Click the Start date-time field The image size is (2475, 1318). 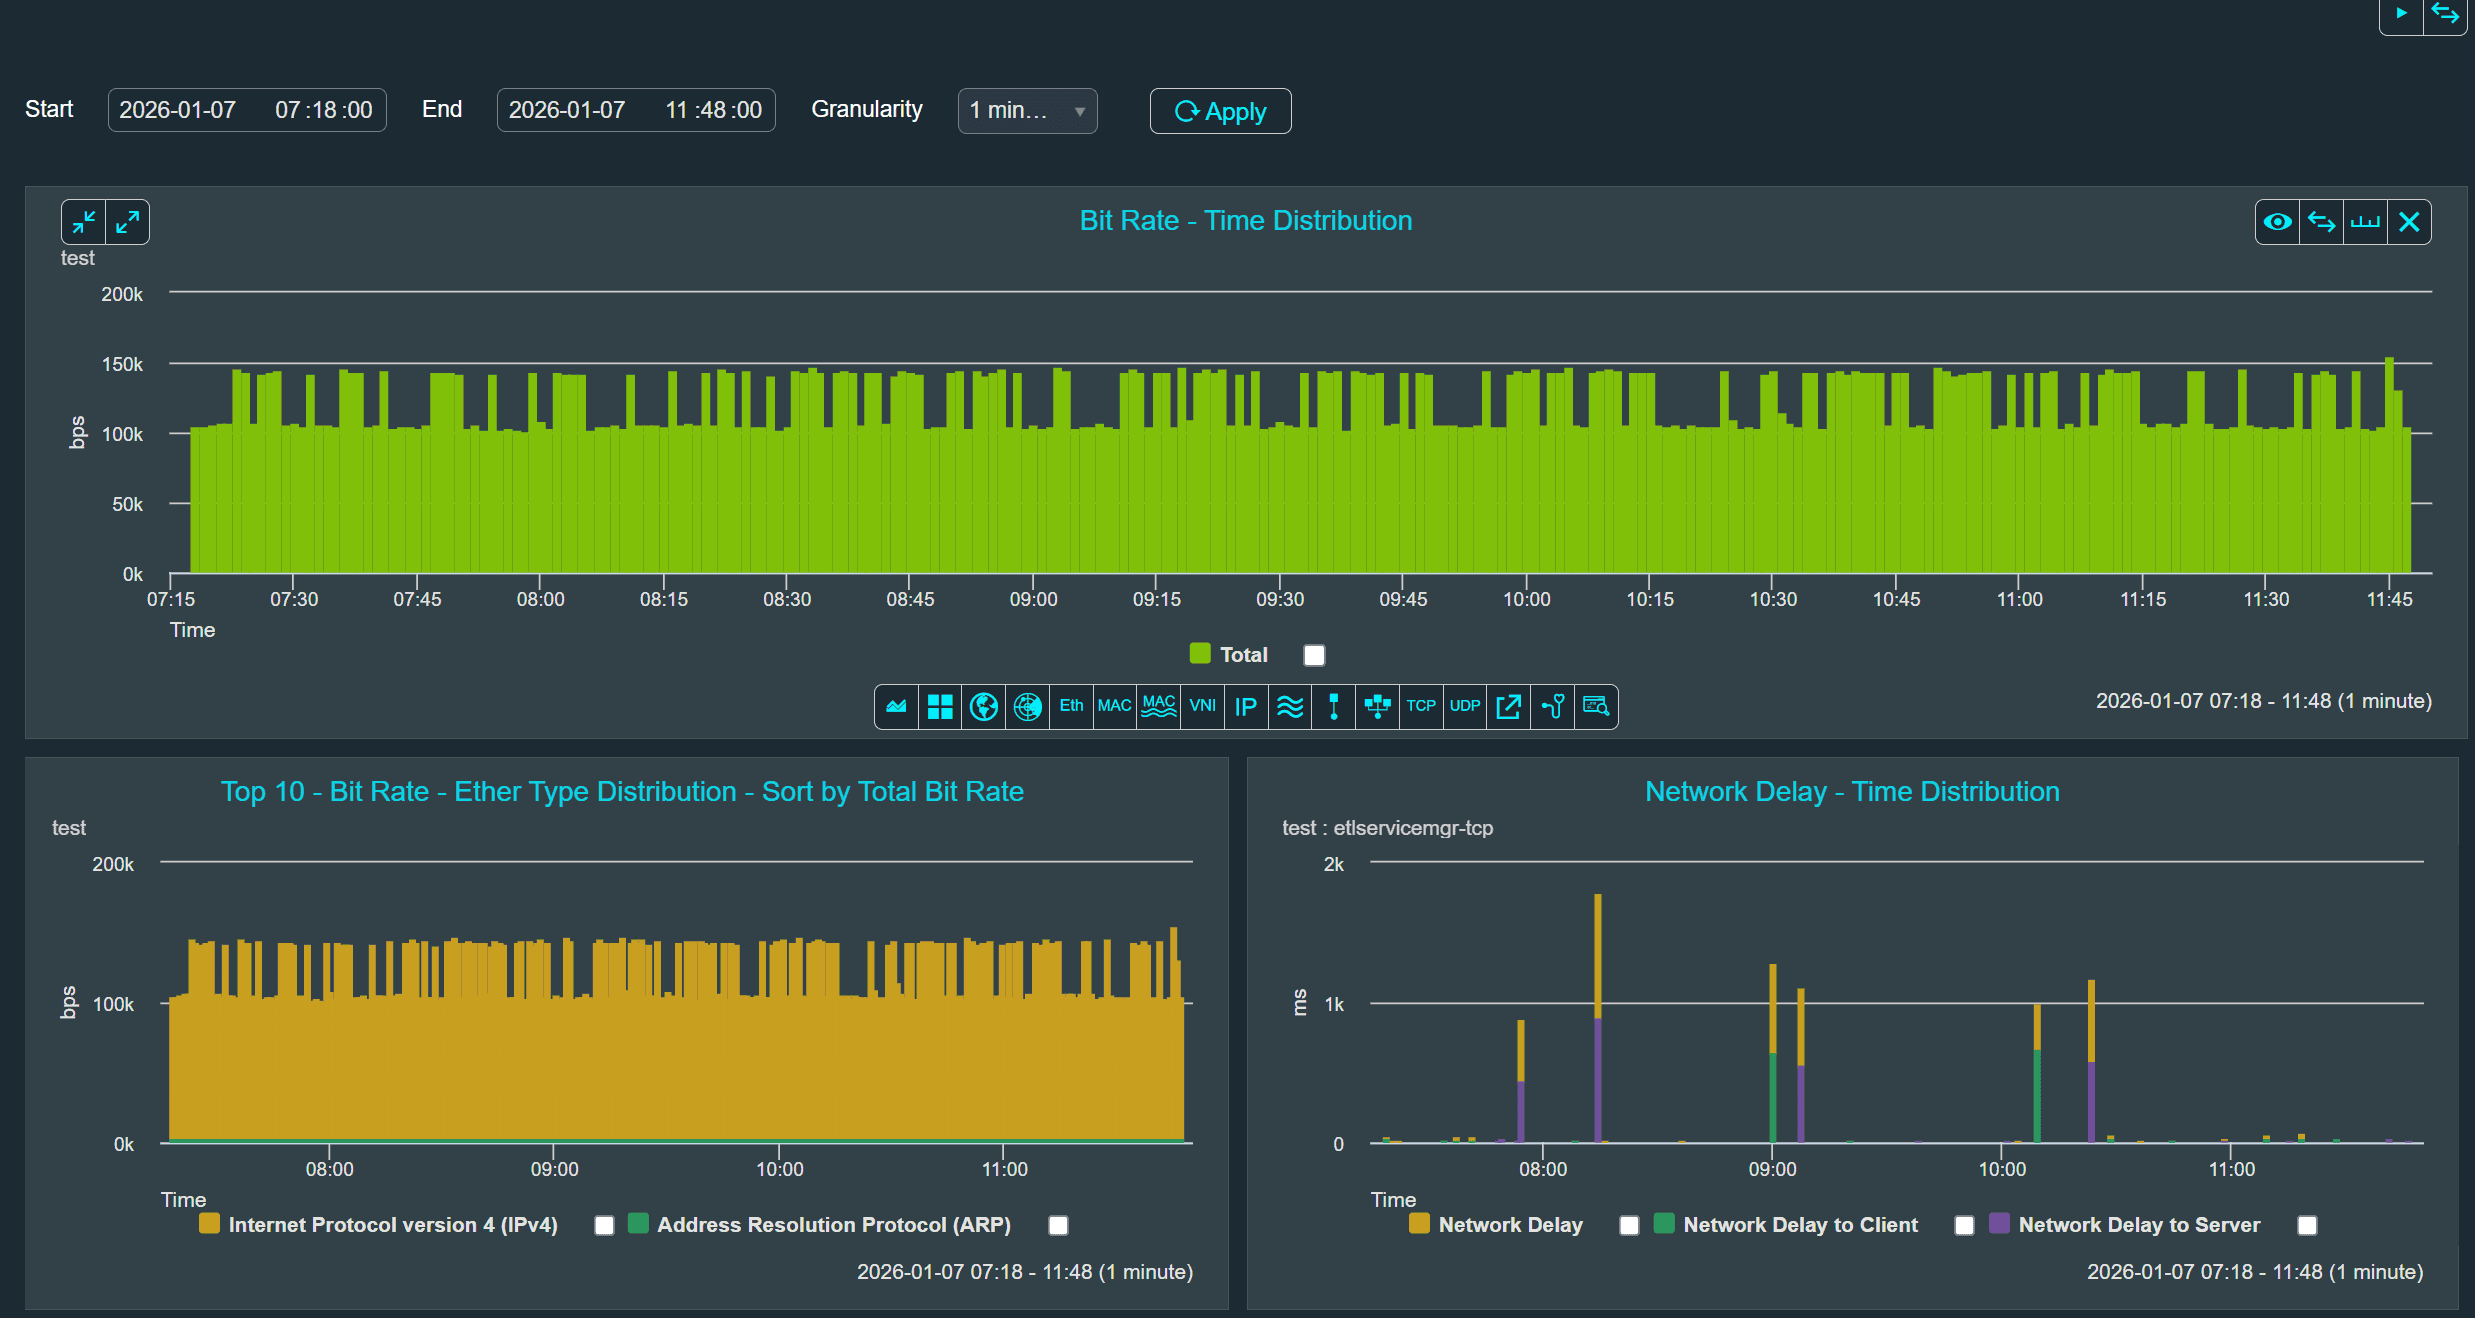246,110
